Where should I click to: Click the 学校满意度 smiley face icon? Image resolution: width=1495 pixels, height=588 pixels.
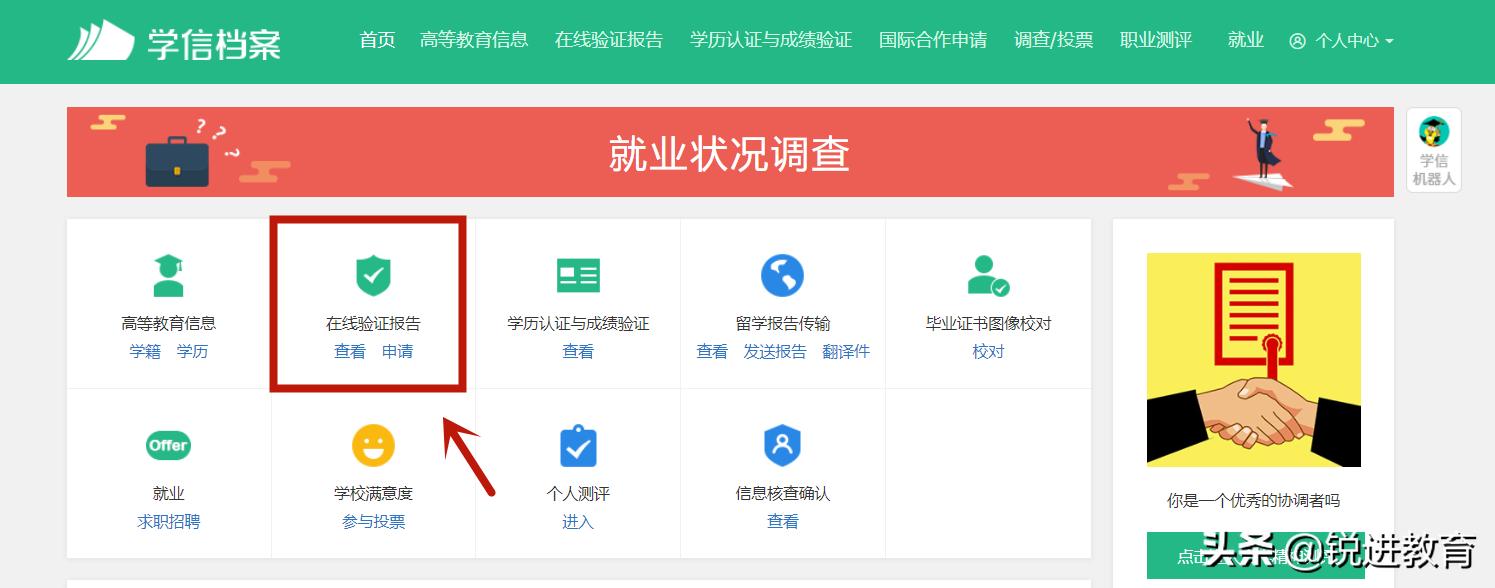pos(373,445)
